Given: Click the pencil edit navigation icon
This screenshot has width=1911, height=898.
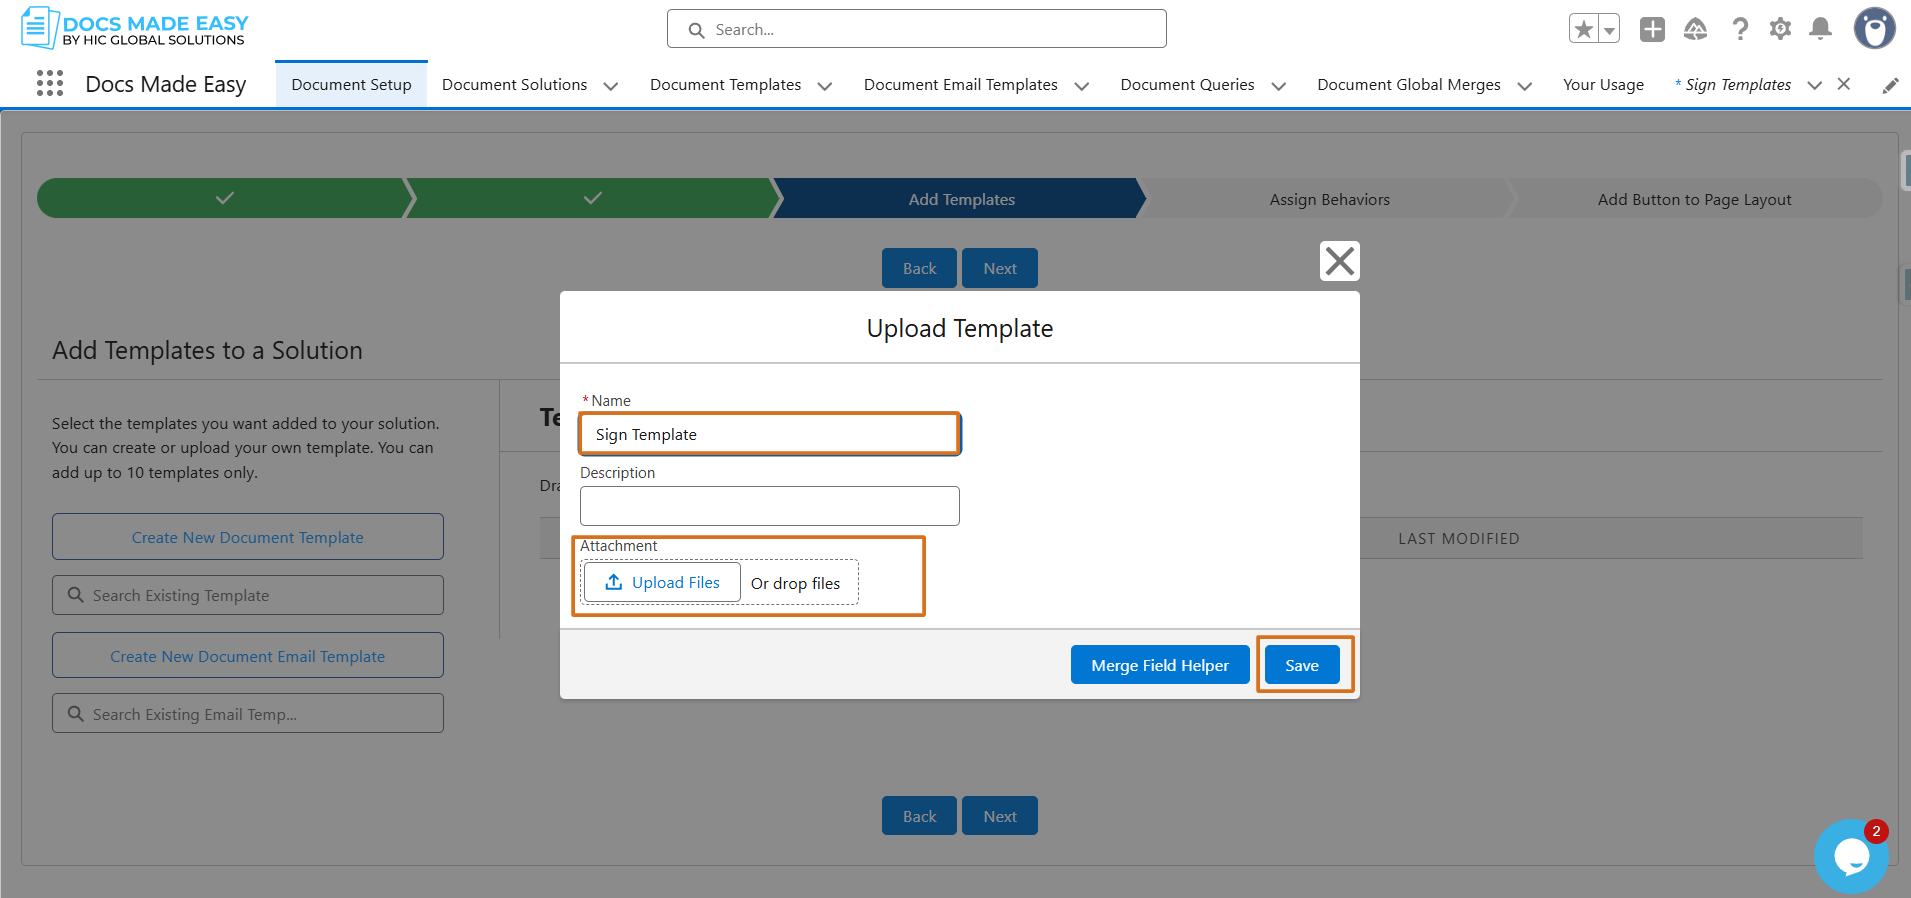Looking at the screenshot, I should click(1890, 86).
